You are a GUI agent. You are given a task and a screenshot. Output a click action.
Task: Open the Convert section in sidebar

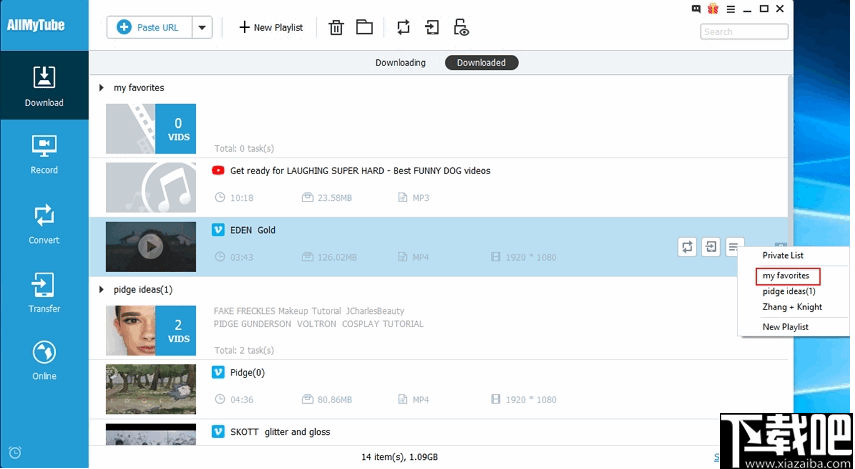[x=44, y=224]
